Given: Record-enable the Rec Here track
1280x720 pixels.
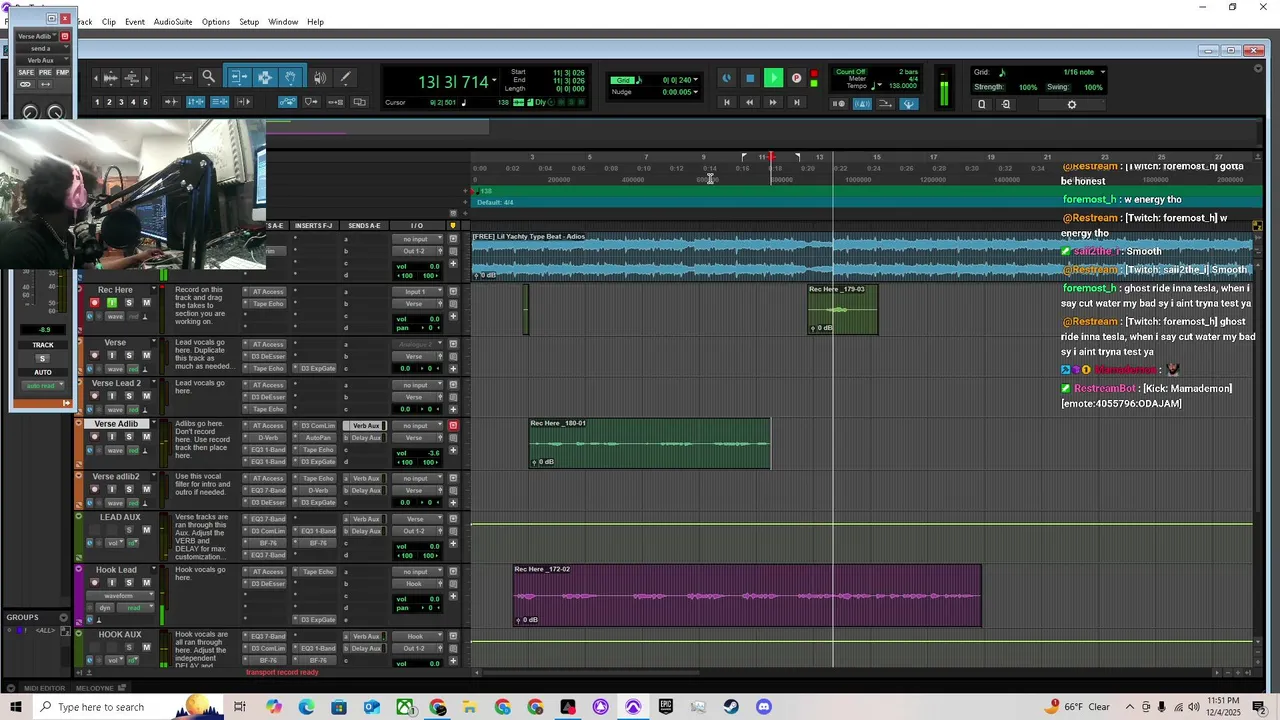Looking at the screenshot, I should point(95,303).
